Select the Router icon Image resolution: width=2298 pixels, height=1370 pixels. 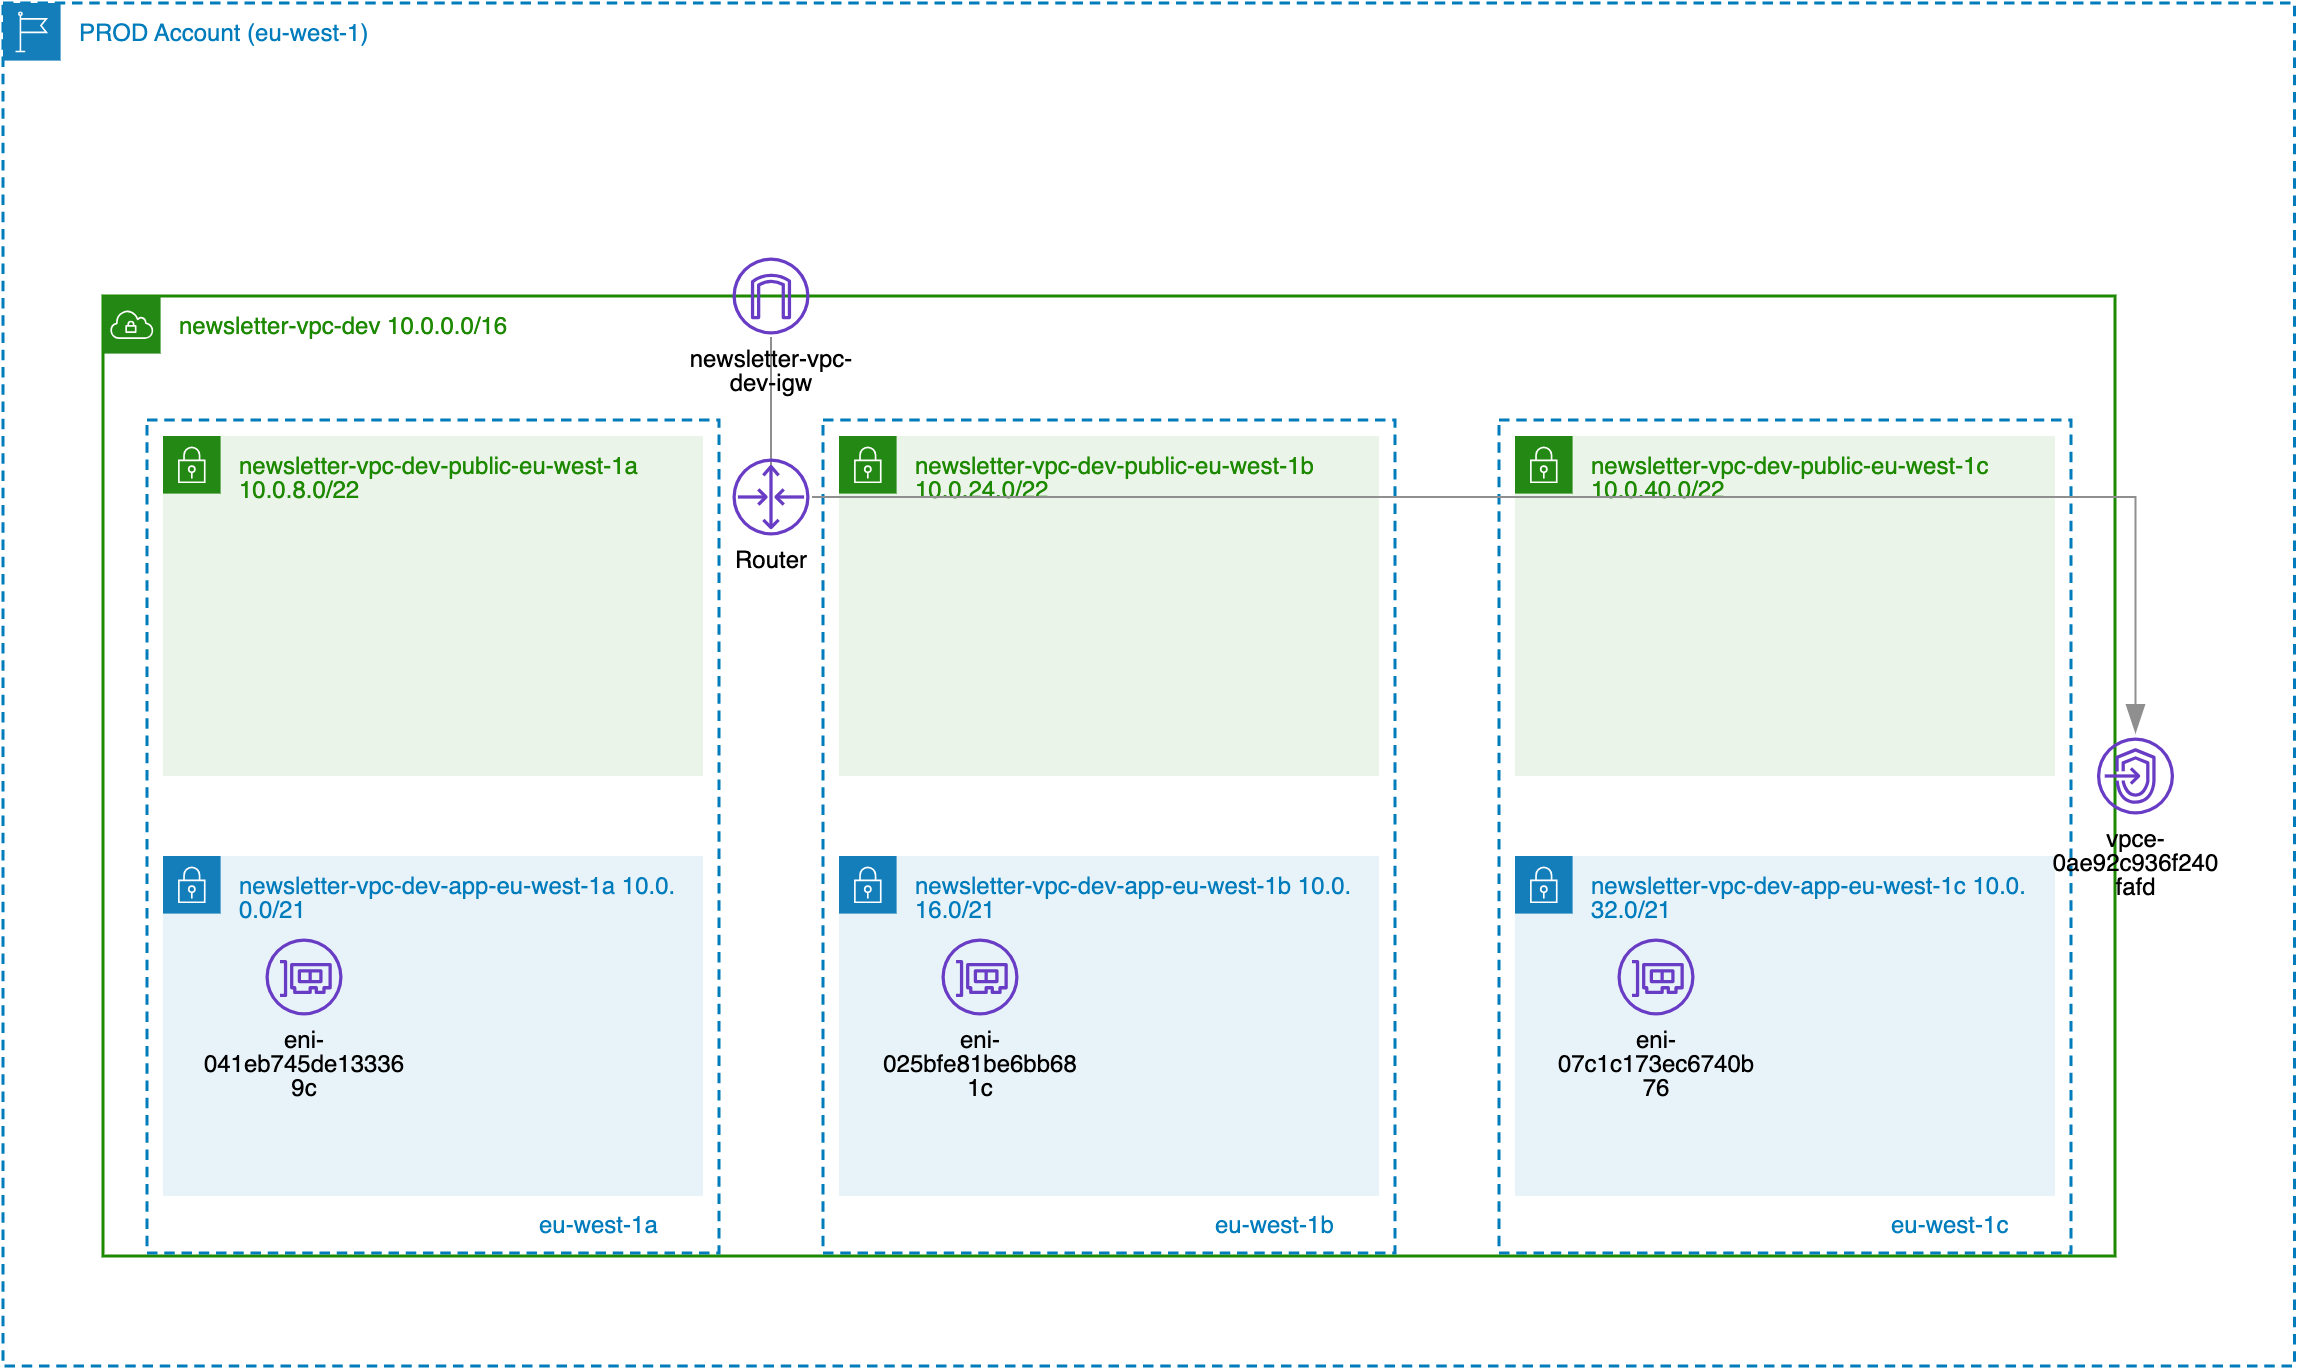coord(771,497)
